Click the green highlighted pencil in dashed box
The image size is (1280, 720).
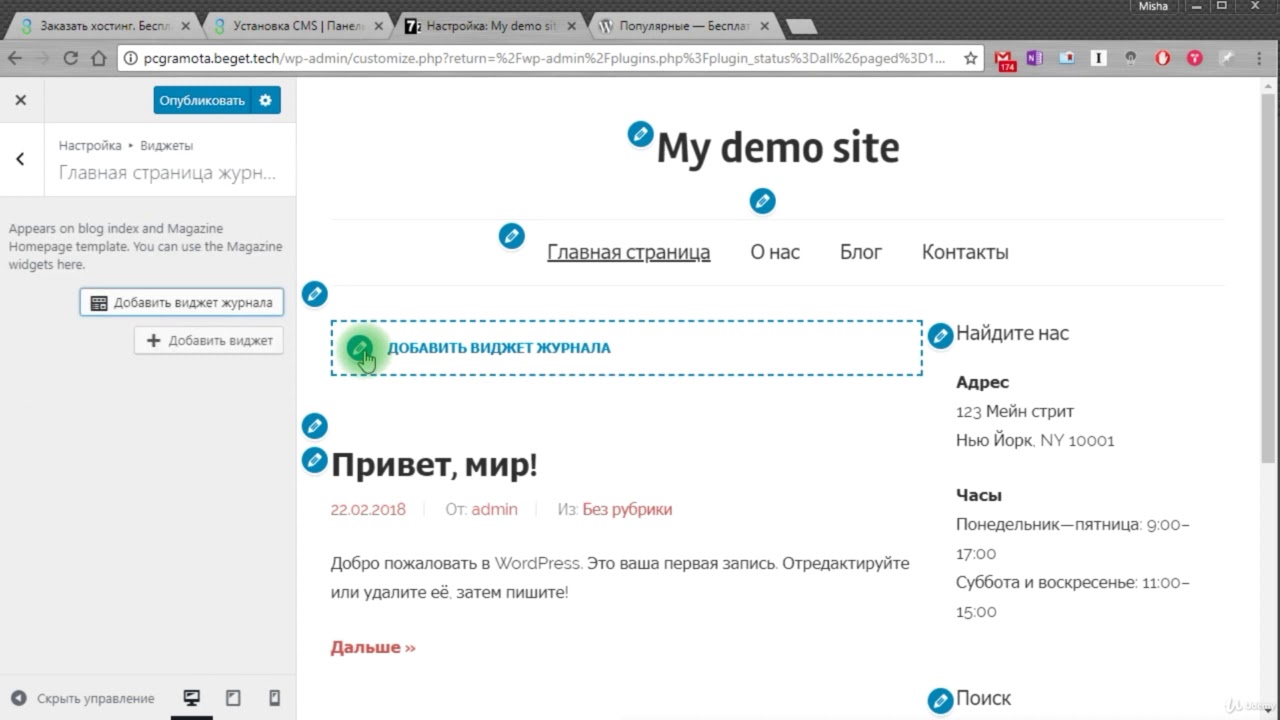pos(360,348)
